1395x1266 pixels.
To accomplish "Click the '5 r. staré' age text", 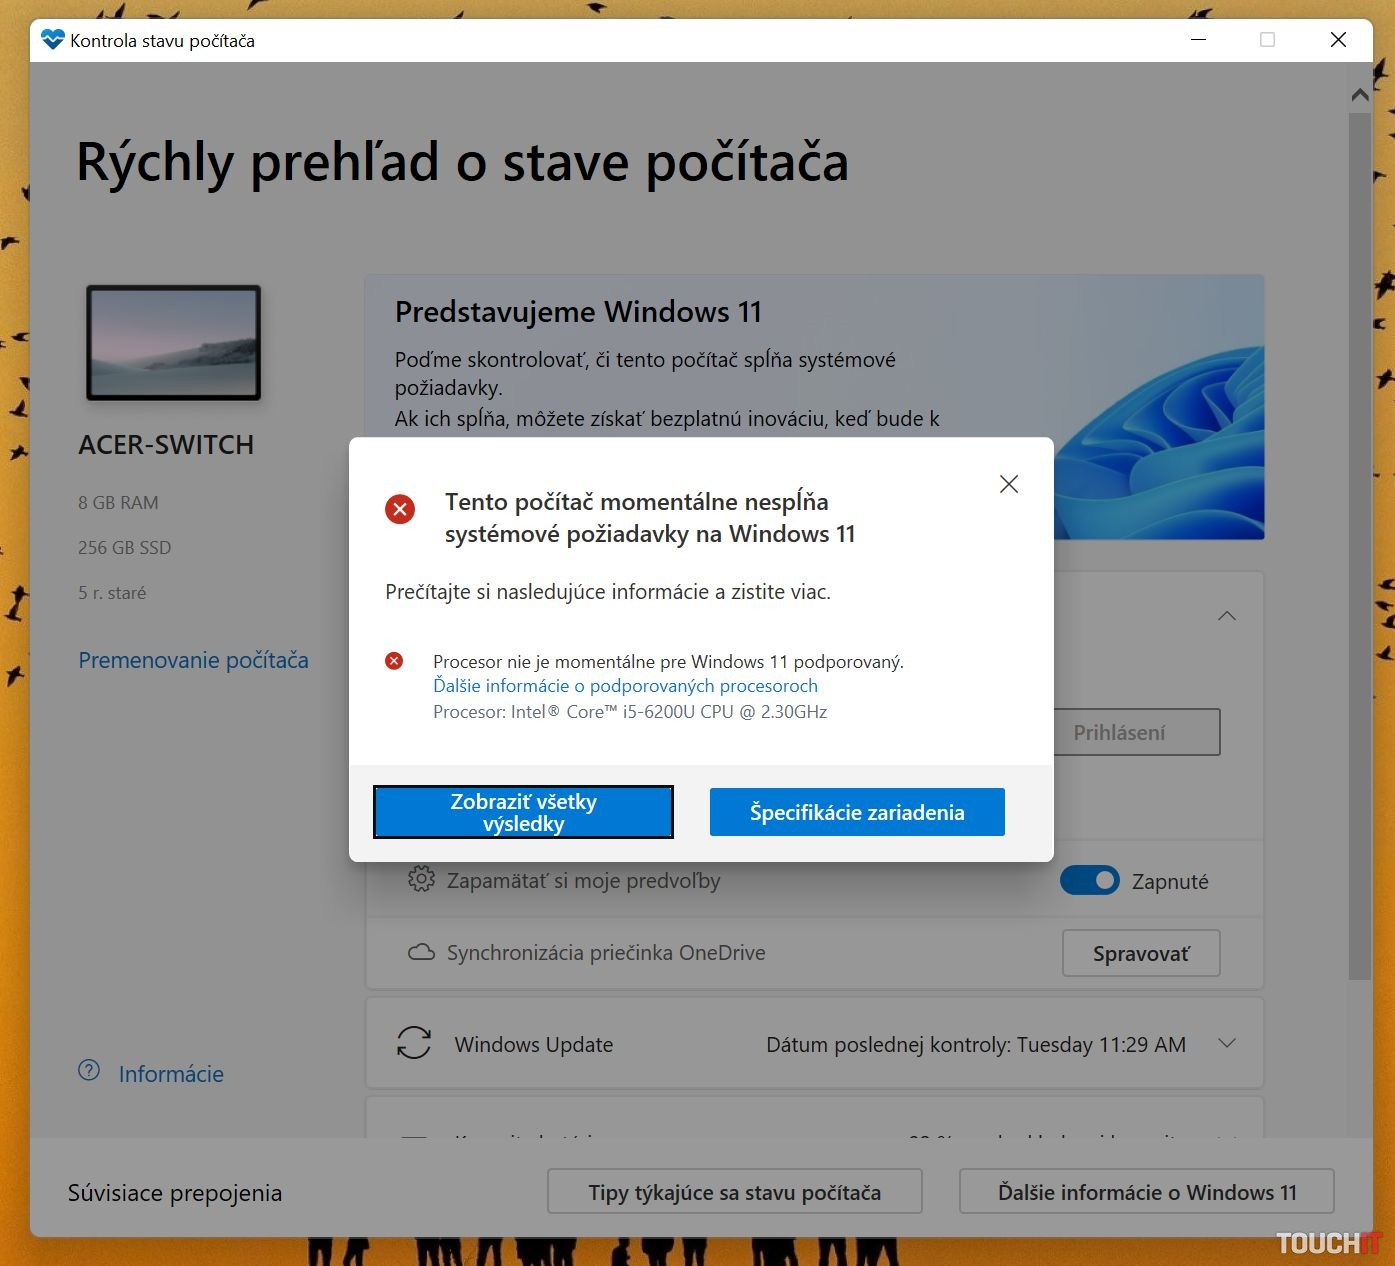I will click(x=112, y=593).
